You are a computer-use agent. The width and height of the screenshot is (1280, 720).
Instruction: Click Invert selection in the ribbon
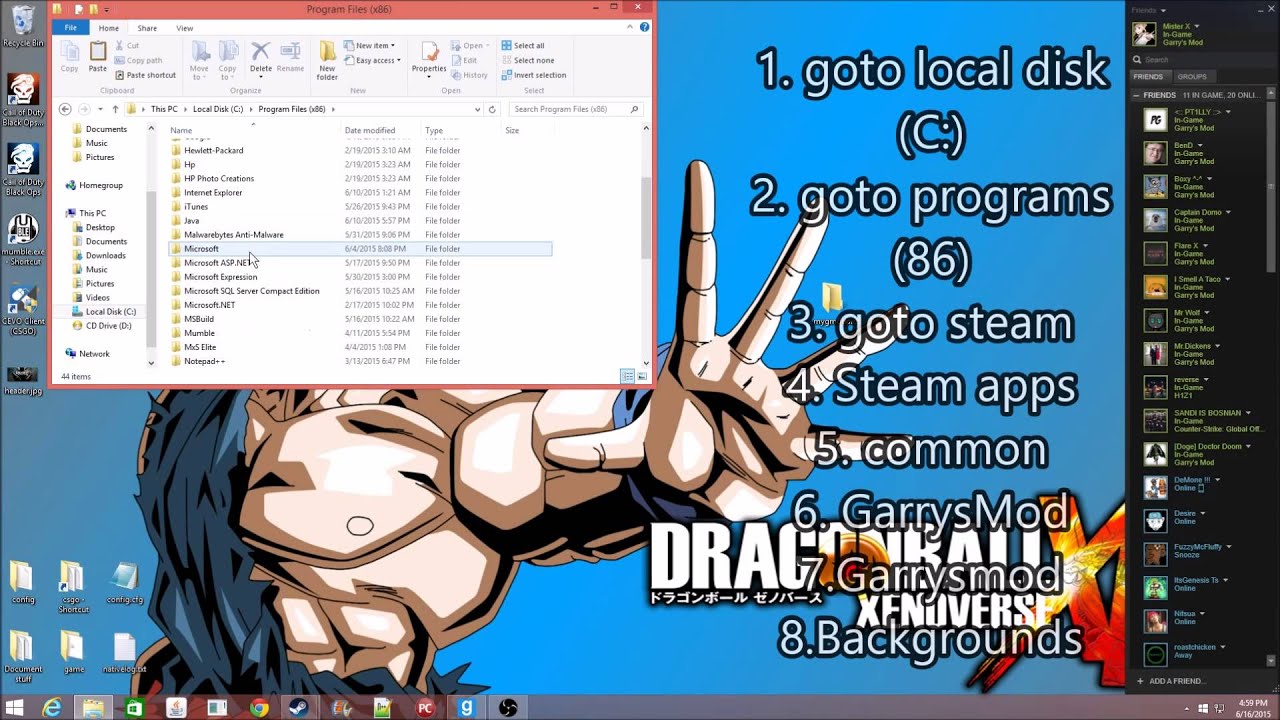(533, 75)
